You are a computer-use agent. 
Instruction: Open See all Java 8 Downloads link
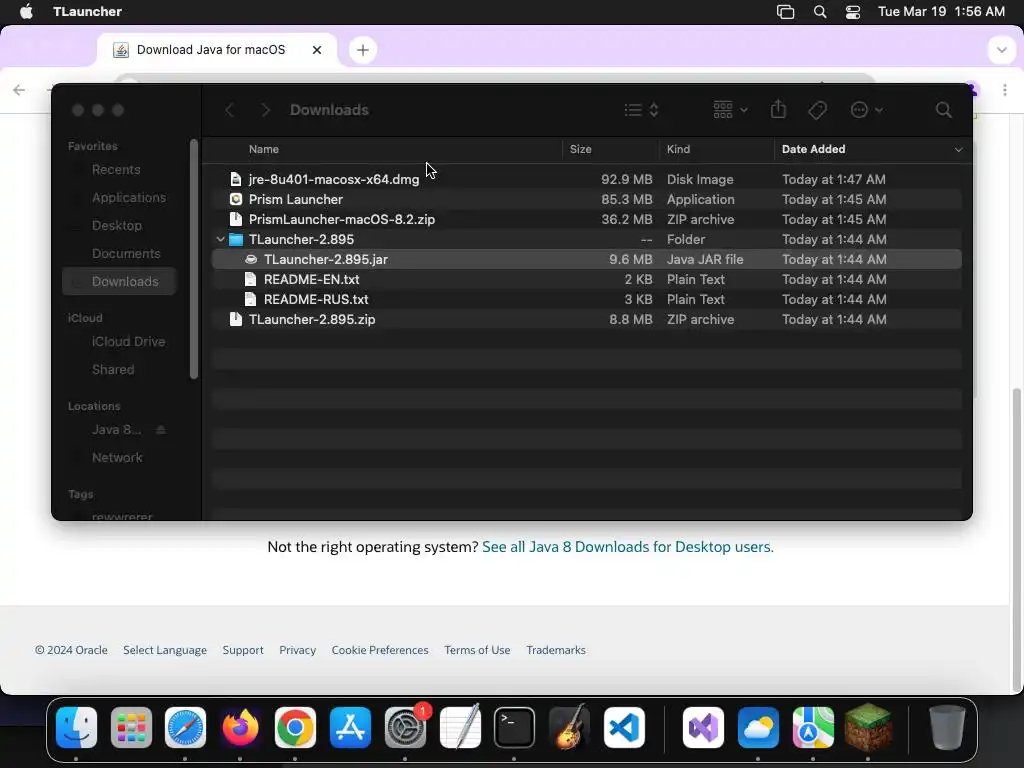628,547
